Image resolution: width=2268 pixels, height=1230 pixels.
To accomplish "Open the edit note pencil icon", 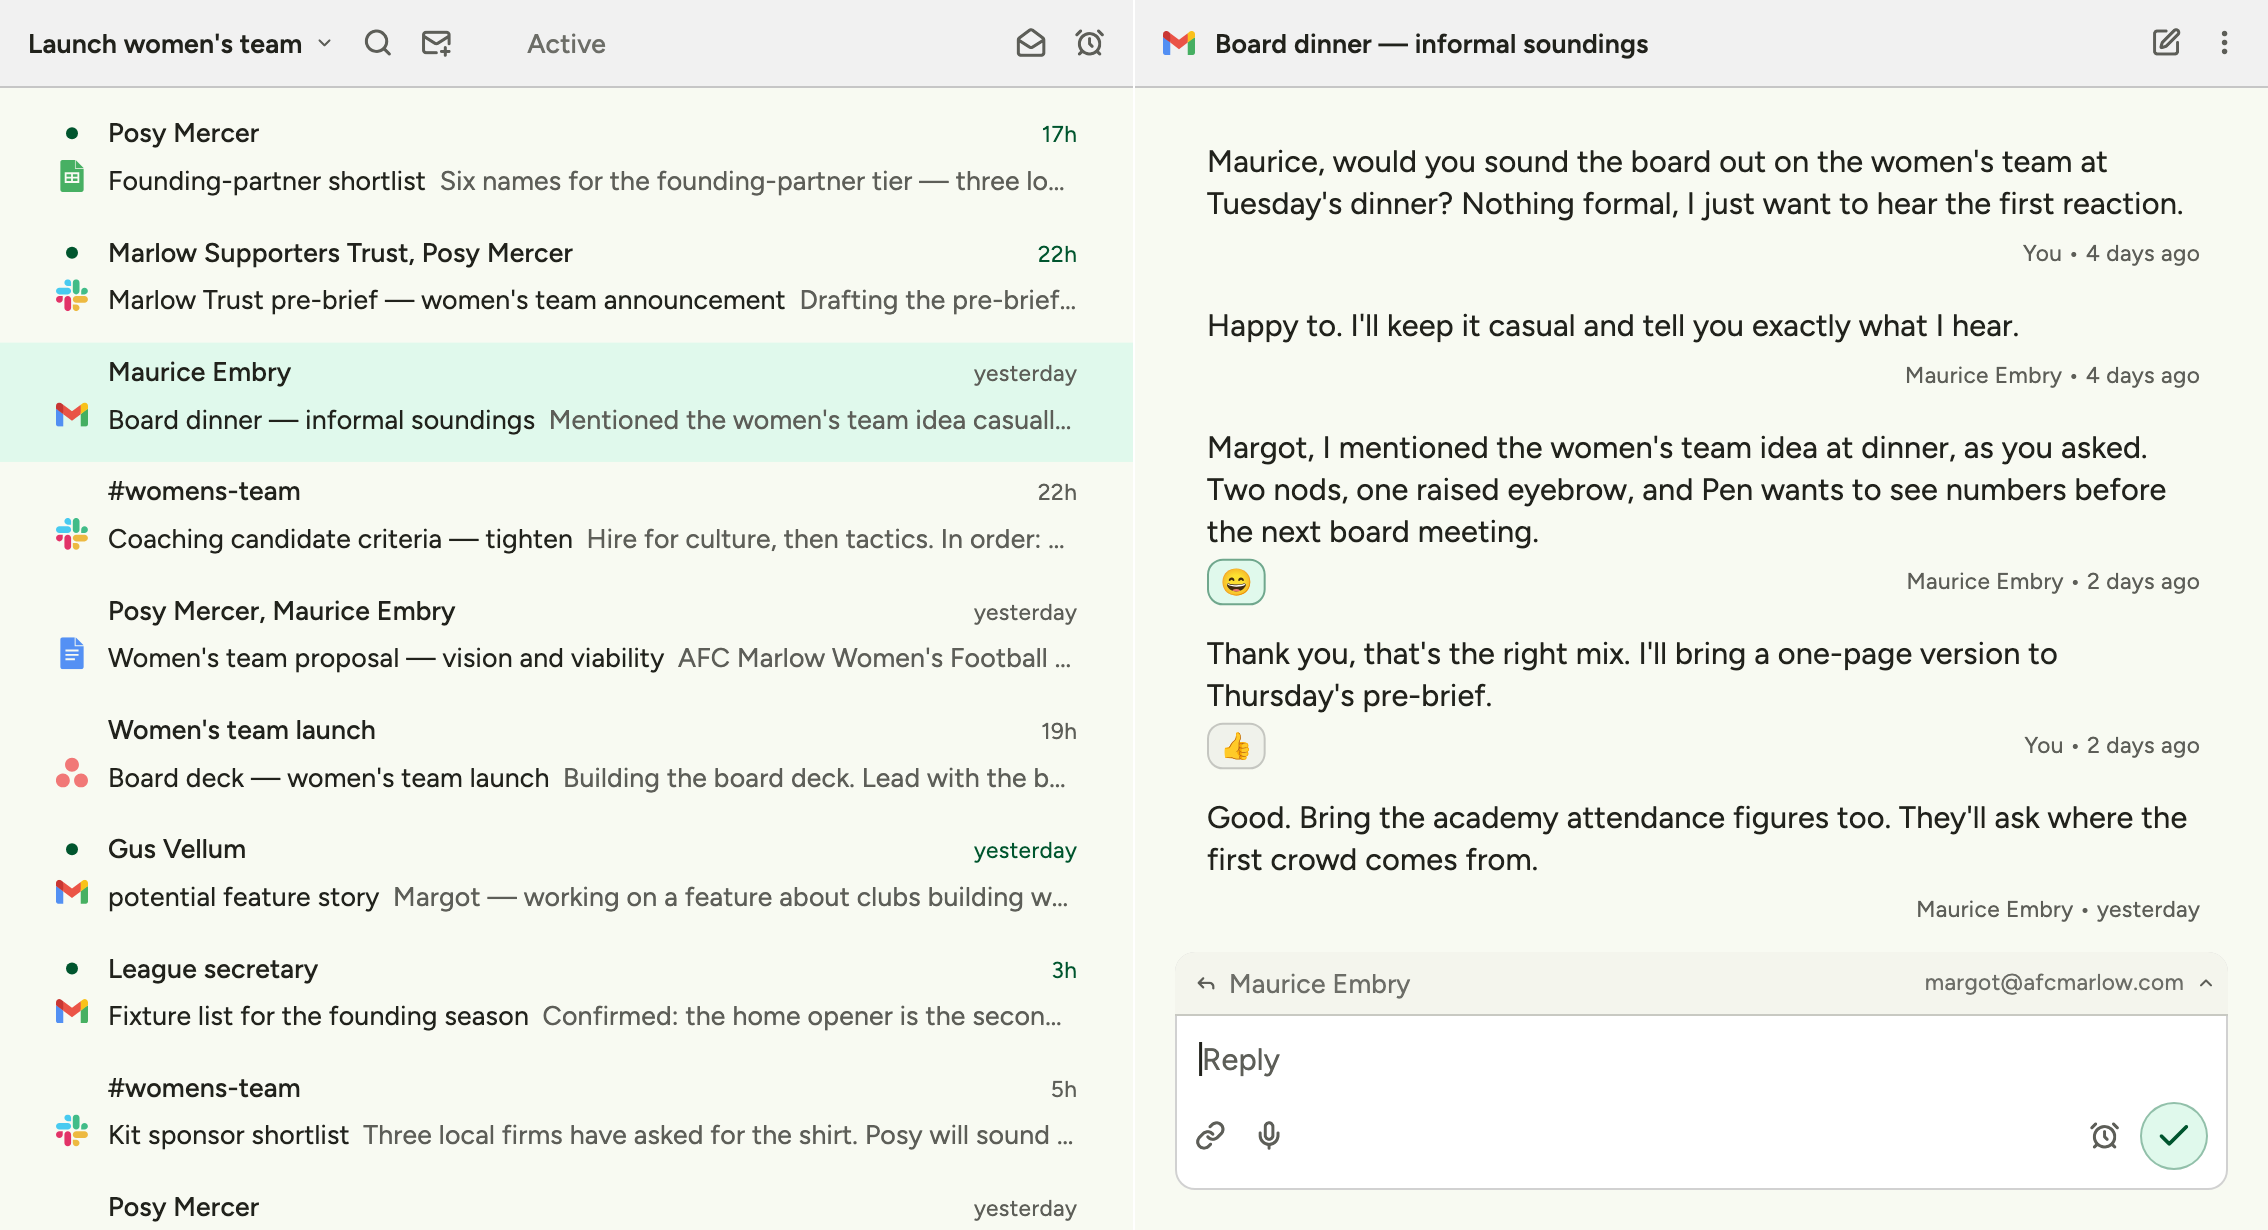I will coord(2165,43).
